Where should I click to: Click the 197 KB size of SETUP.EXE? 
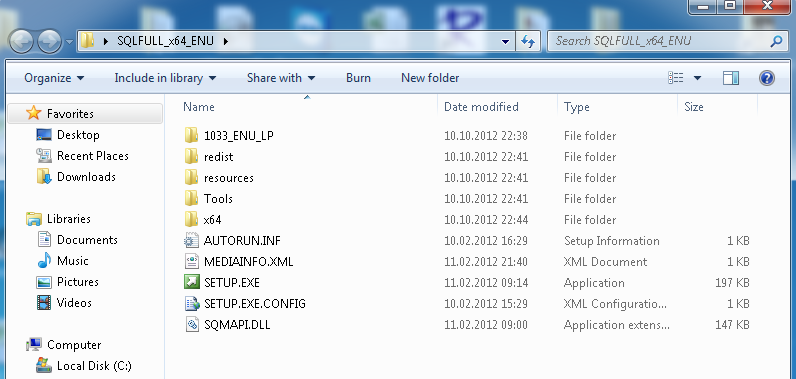tap(732, 283)
